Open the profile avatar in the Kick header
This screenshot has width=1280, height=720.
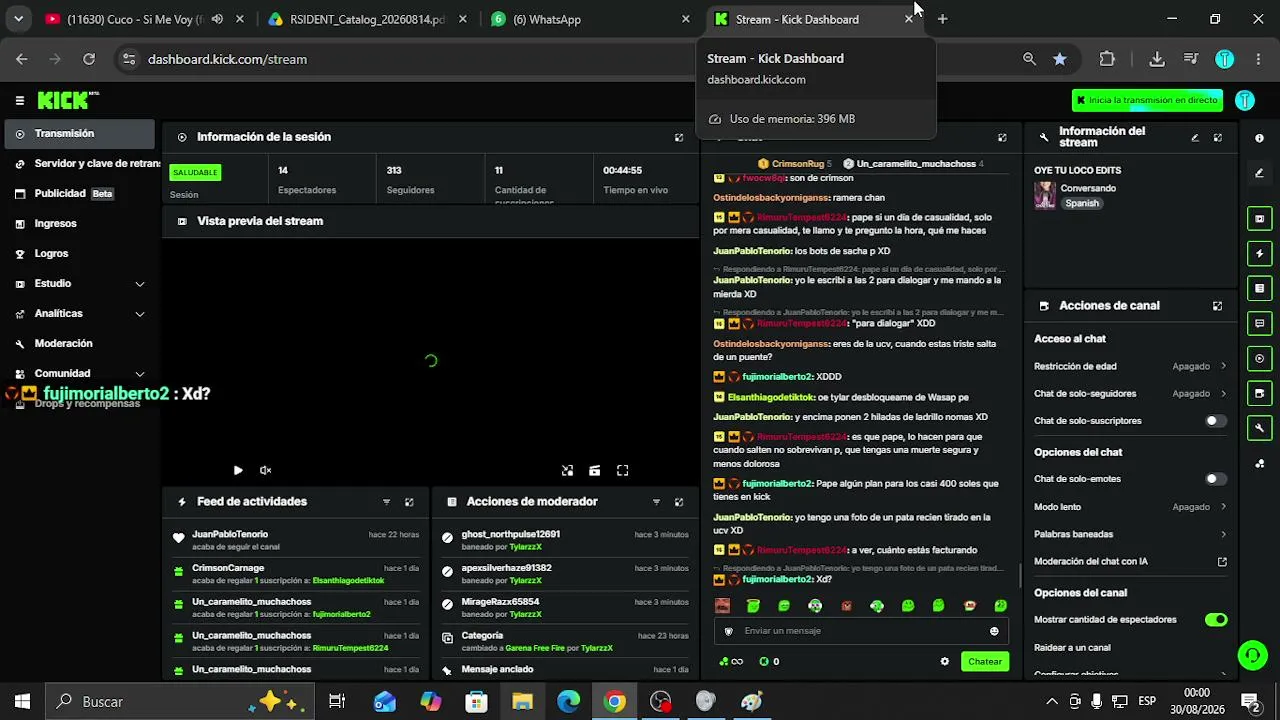(1245, 100)
